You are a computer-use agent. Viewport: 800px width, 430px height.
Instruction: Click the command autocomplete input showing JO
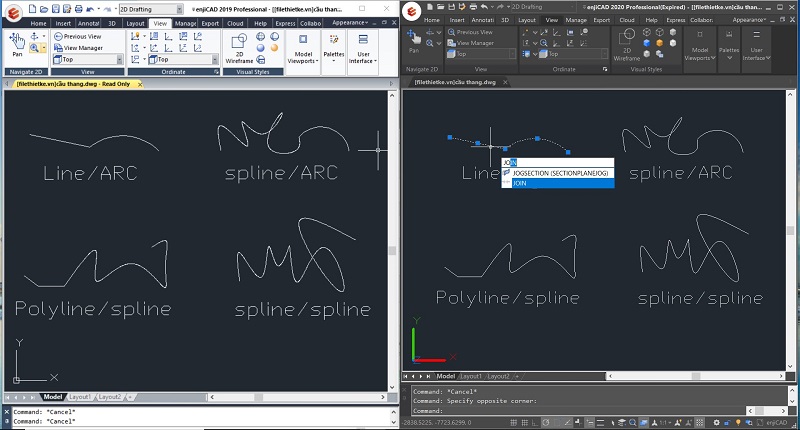(x=558, y=163)
